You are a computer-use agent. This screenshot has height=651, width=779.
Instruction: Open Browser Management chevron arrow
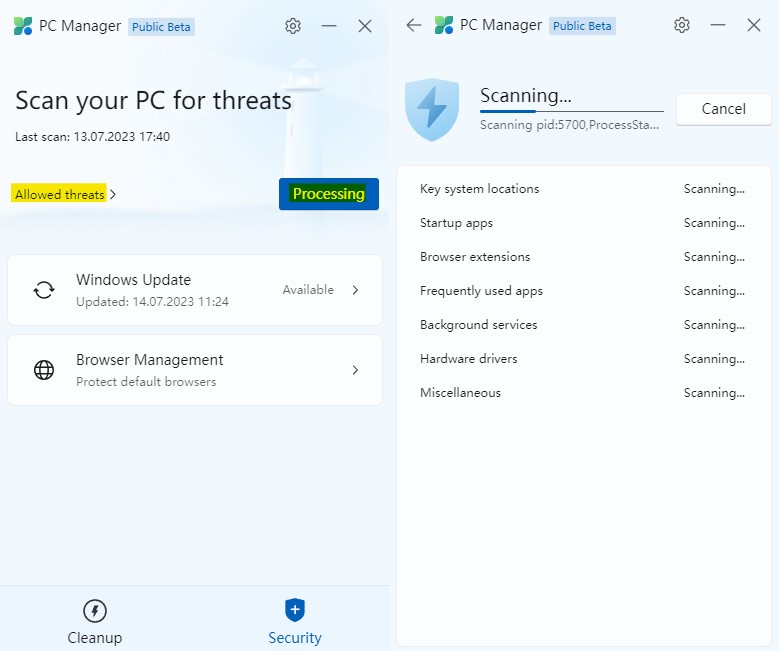click(355, 370)
